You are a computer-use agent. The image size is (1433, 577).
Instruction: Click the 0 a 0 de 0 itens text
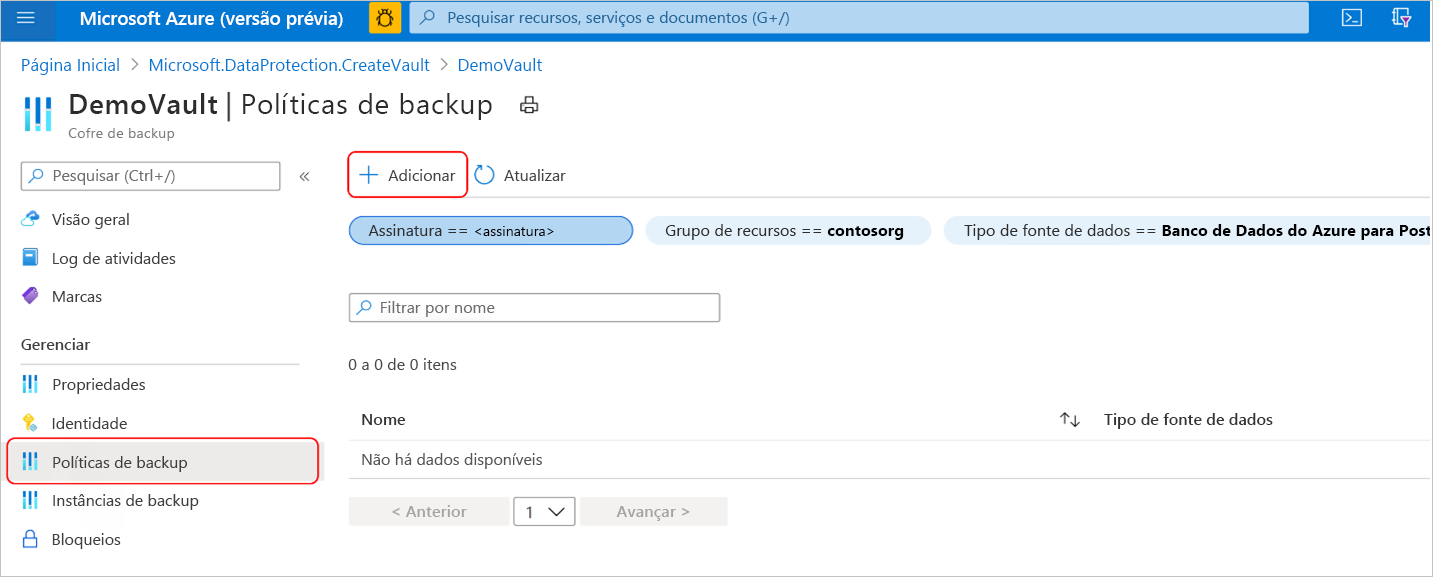[402, 365]
